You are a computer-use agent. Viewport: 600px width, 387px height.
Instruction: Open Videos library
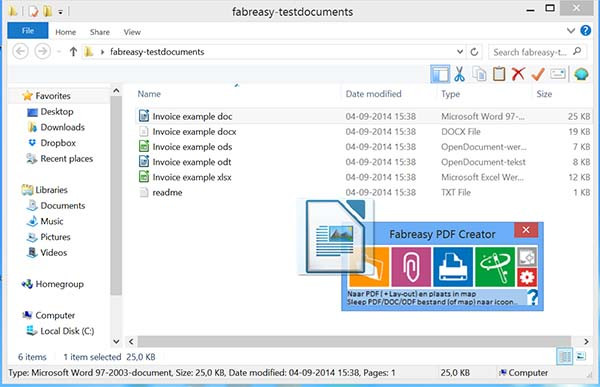pos(47,253)
